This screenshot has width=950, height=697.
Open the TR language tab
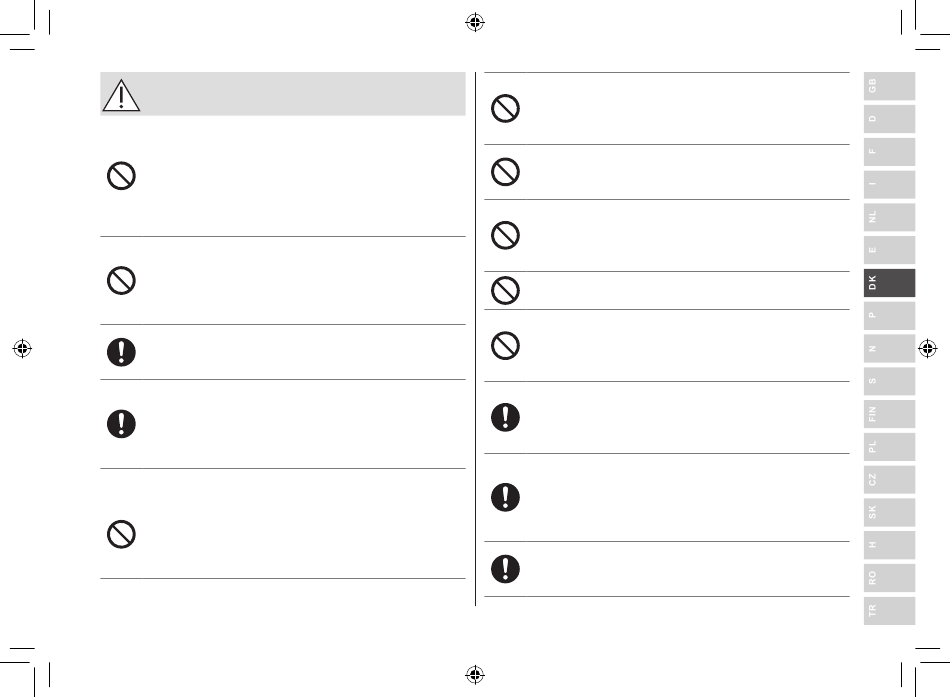pyautogui.click(x=889, y=610)
